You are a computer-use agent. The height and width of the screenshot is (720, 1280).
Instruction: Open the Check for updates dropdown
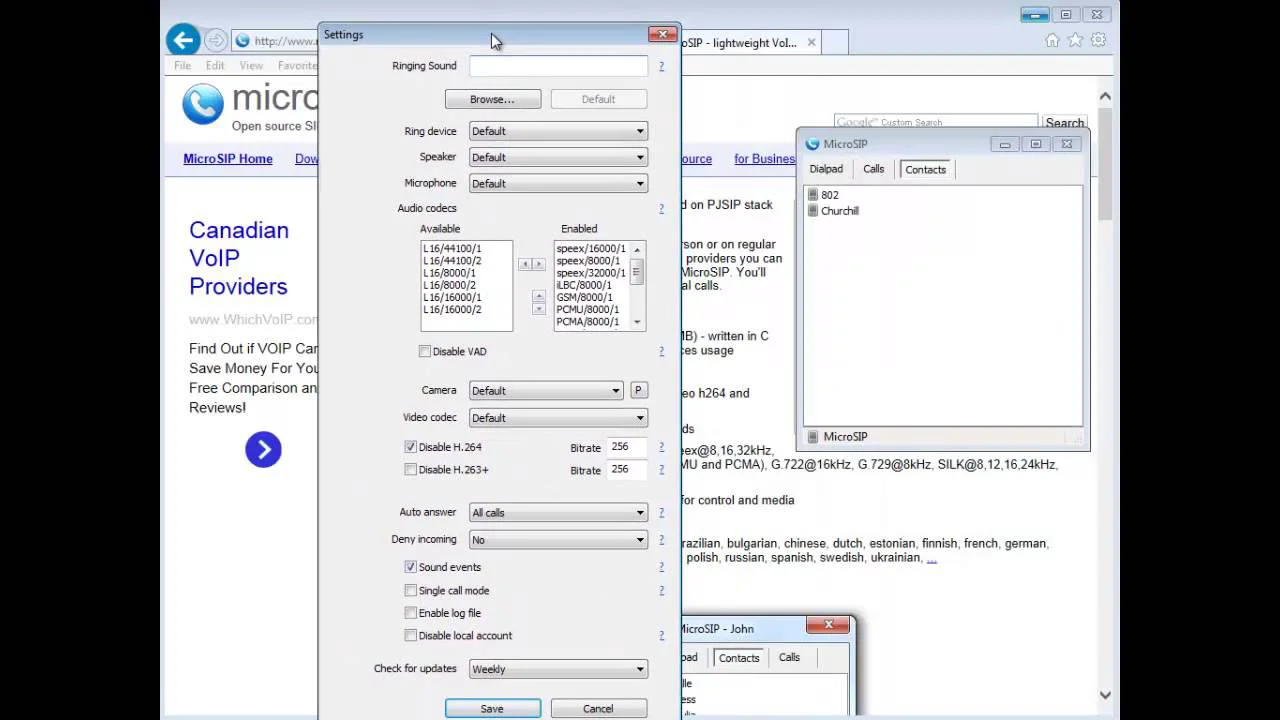(558, 669)
